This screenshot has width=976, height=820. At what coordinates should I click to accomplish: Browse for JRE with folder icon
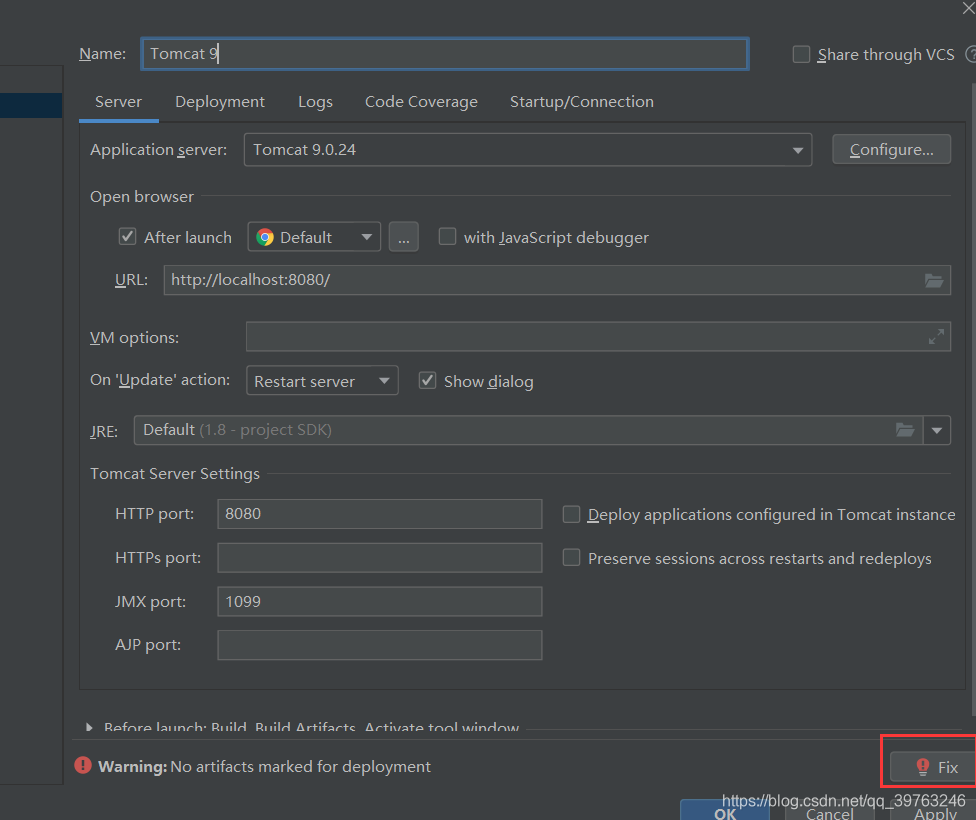904,430
